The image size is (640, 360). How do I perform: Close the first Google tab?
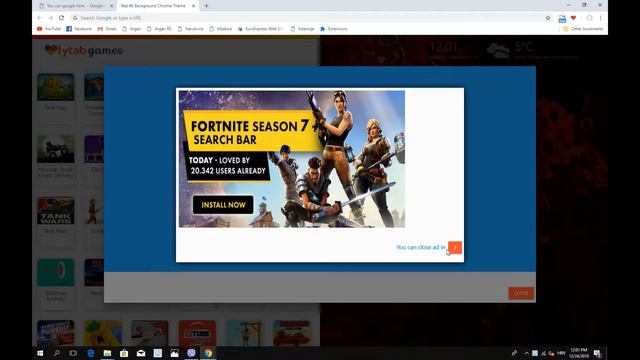111,6
